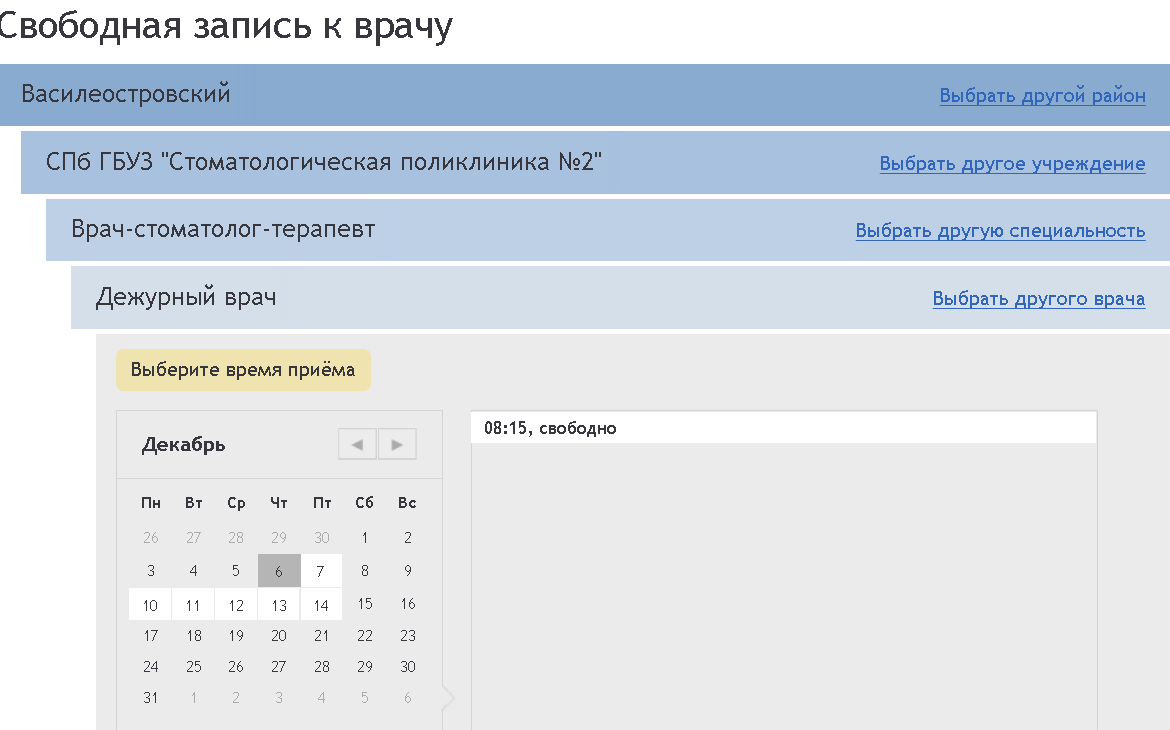Click the previous month arrow button
The height and width of the screenshot is (730, 1170).
coord(357,444)
